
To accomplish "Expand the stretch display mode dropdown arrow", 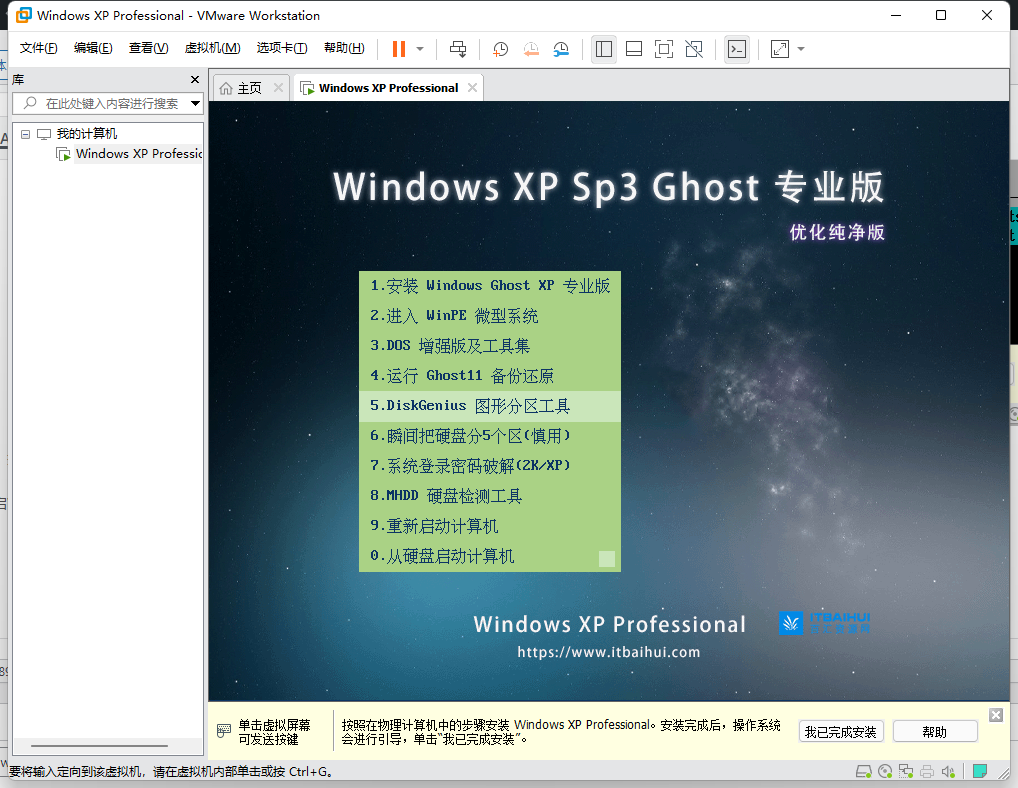I will tap(801, 49).
